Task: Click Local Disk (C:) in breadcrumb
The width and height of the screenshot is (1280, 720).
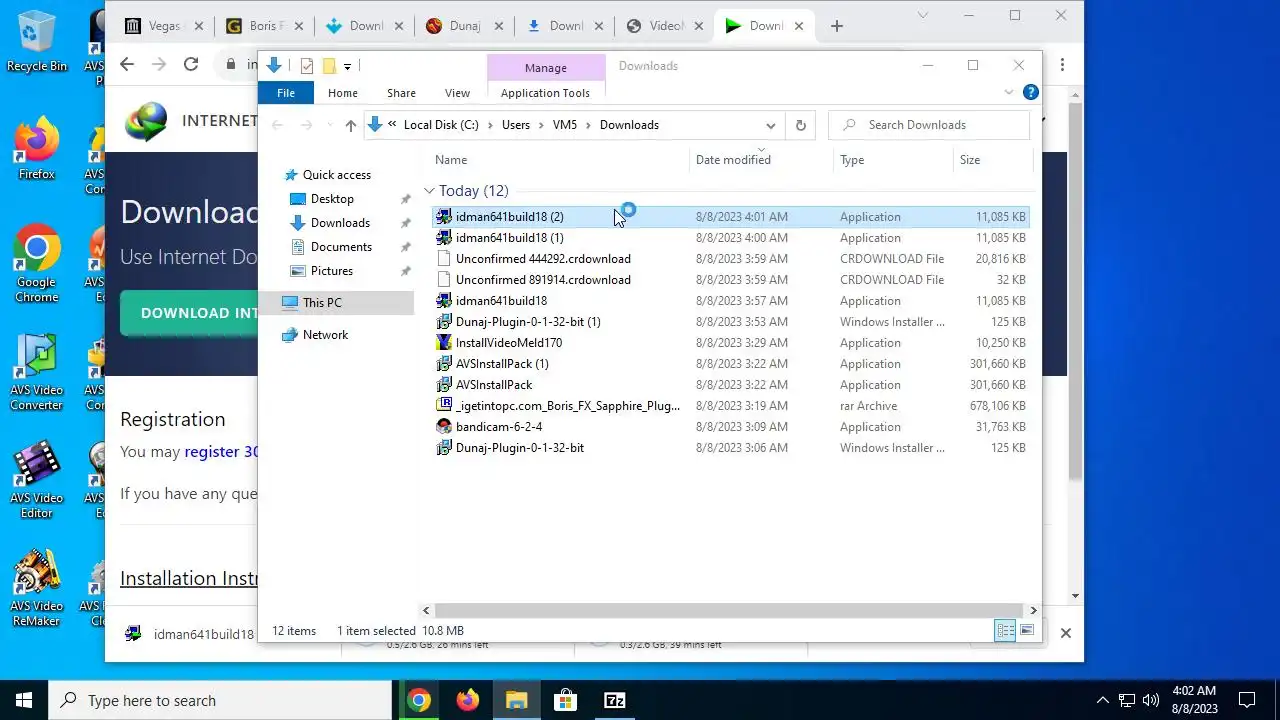Action: [x=441, y=125]
